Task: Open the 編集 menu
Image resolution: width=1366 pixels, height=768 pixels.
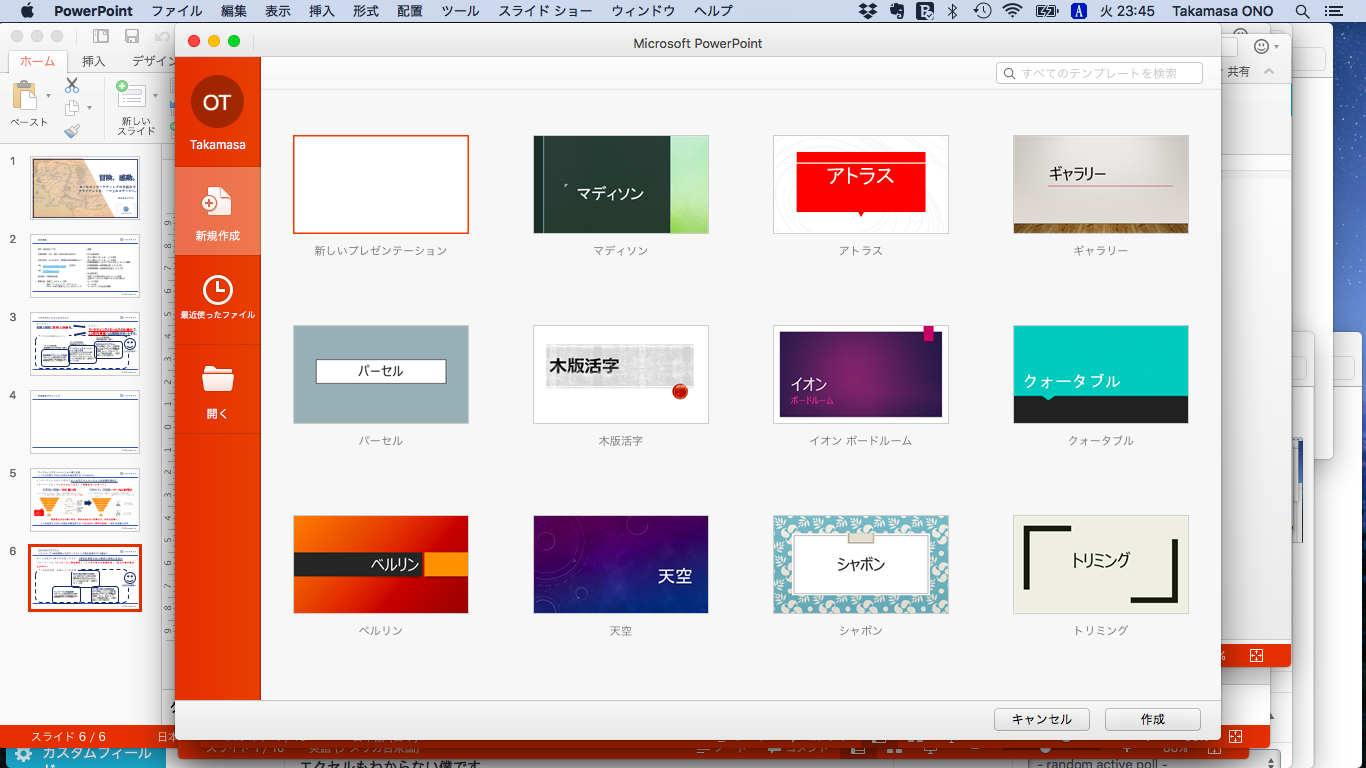Action: click(234, 11)
